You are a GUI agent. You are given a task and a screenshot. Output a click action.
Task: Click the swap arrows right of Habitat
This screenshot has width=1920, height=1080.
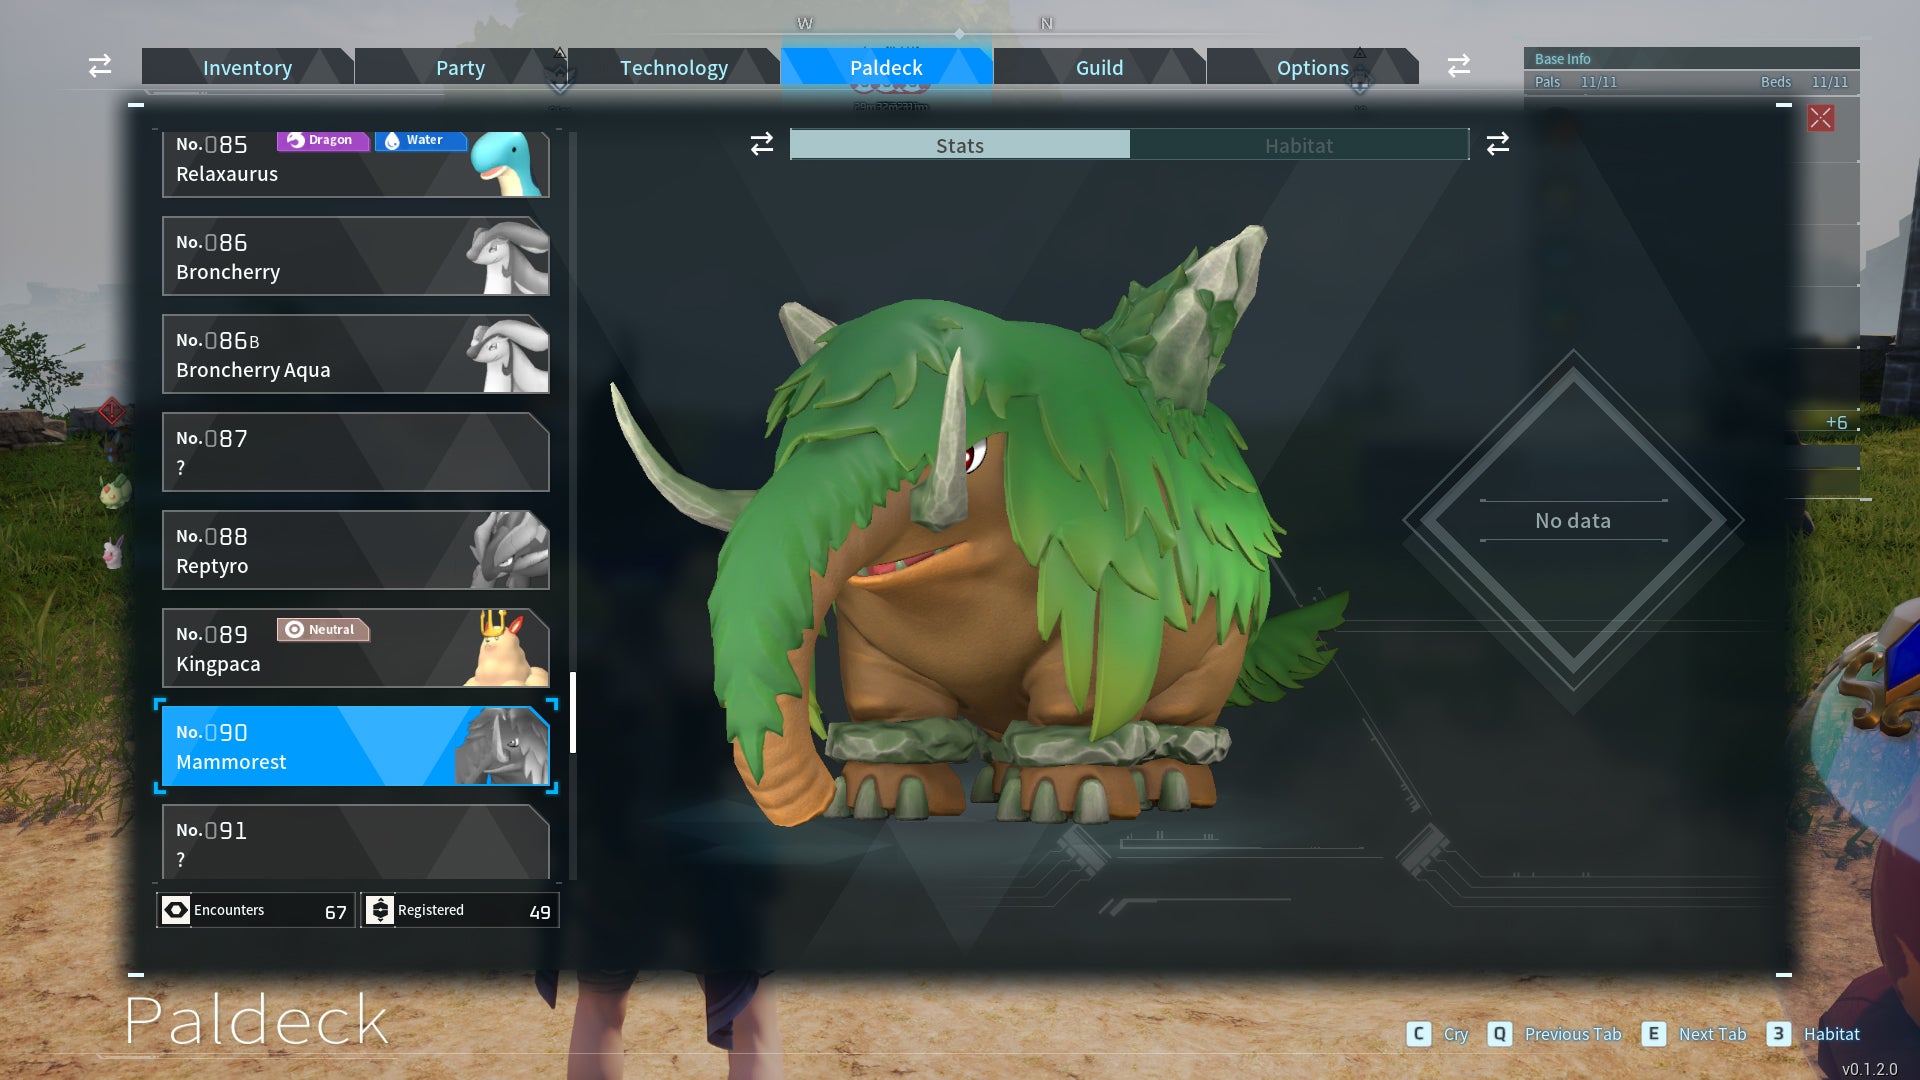click(x=1498, y=144)
